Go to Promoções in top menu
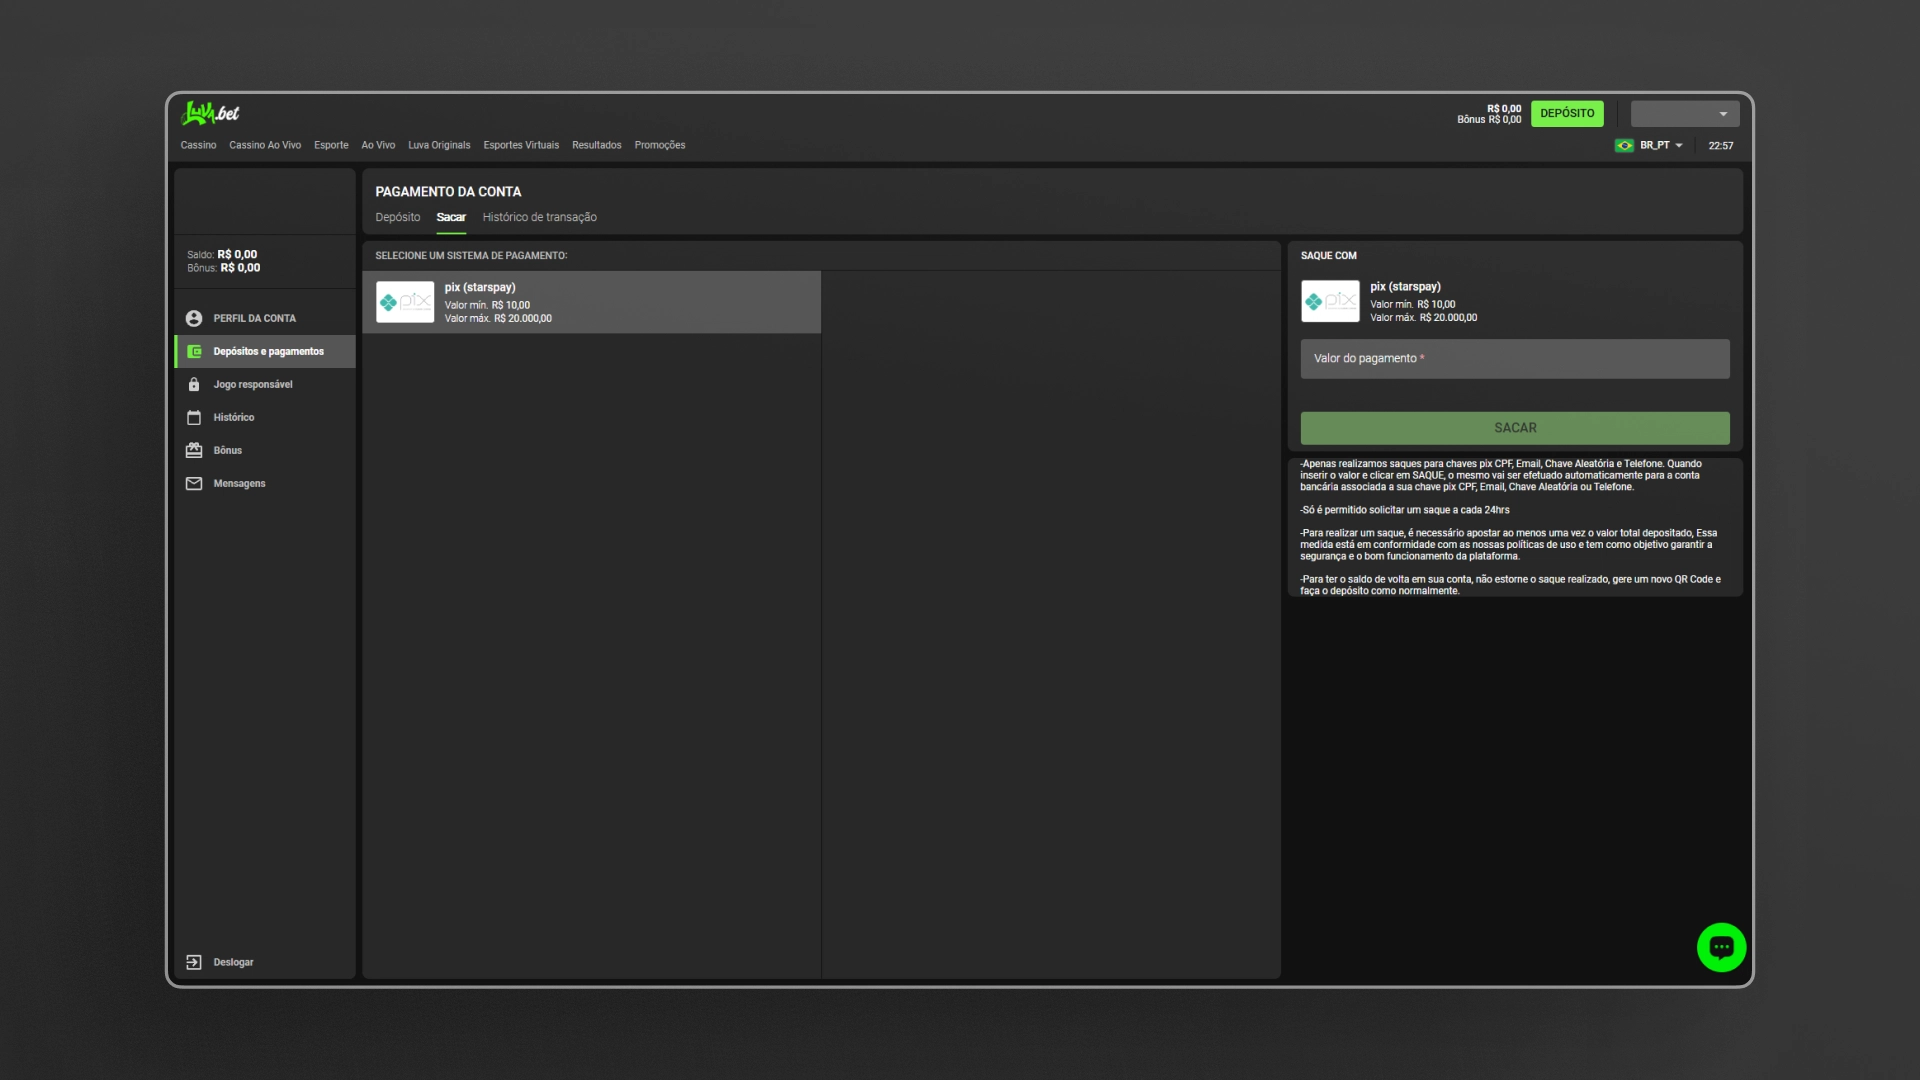1920x1080 pixels. [x=659, y=145]
